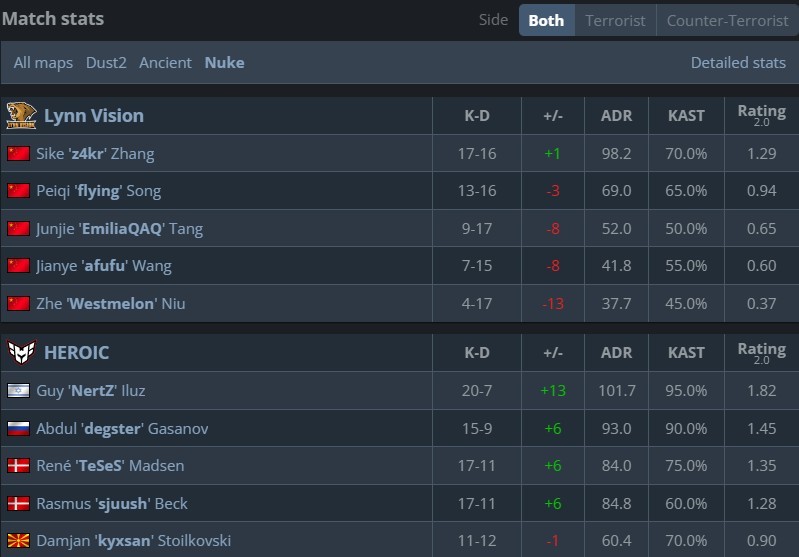
Task: Select the Nuke map tab
Action: [x=224, y=62]
